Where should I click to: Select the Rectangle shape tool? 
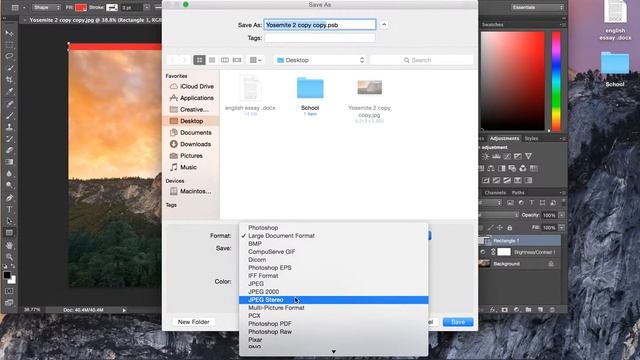pyautogui.click(x=9, y=233)
